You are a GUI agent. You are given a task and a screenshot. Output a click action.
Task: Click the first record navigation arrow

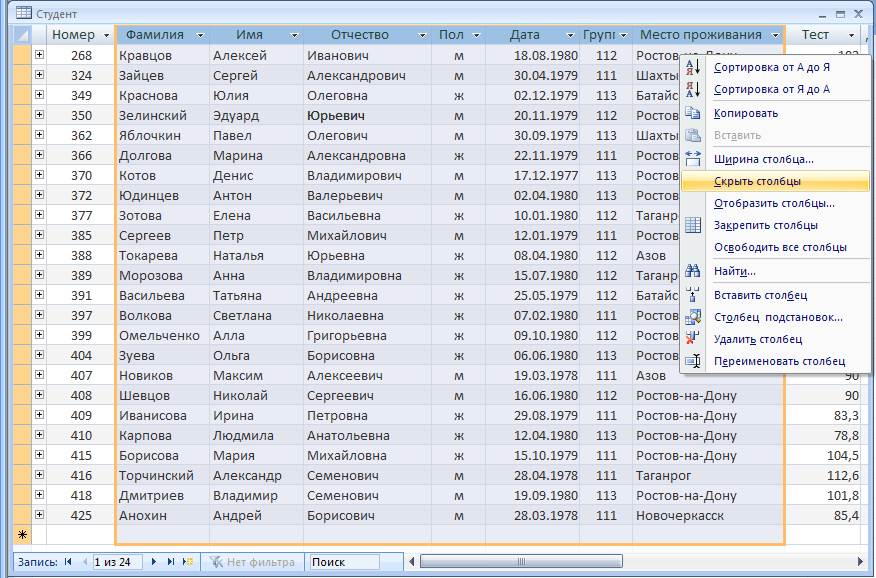point(68,562)
